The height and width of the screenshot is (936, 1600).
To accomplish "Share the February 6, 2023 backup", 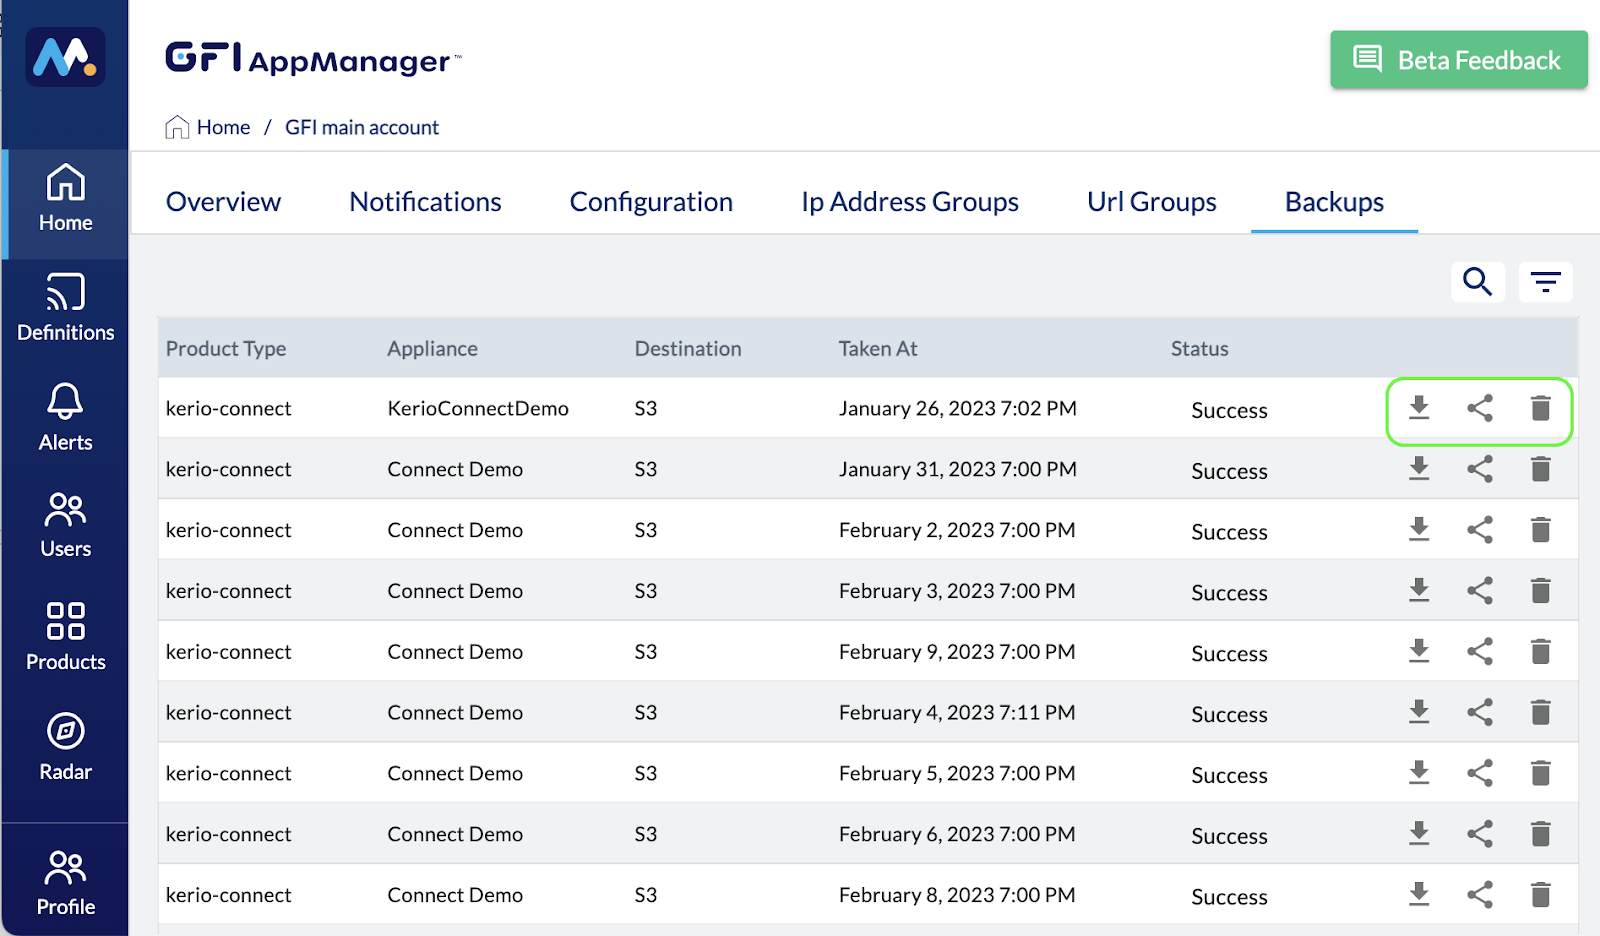I will coord(1480,834).
